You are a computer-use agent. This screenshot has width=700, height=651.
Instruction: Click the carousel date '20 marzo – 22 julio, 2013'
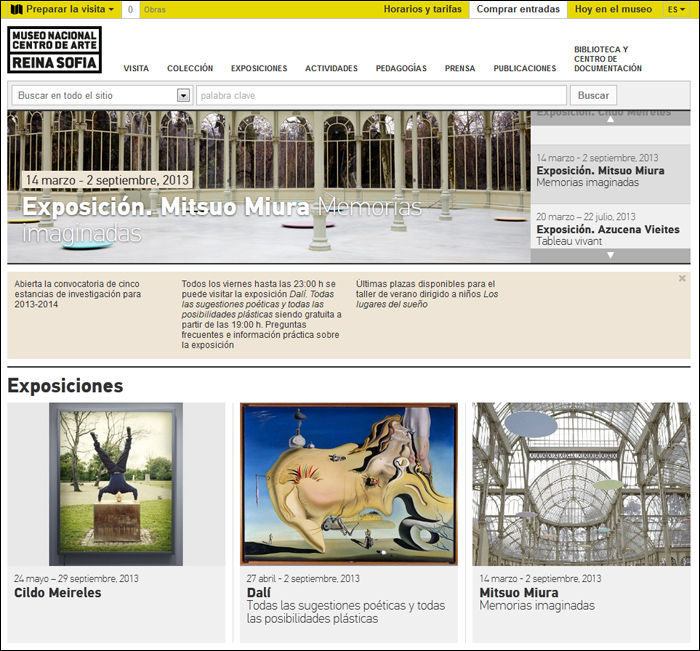point(586,217)
